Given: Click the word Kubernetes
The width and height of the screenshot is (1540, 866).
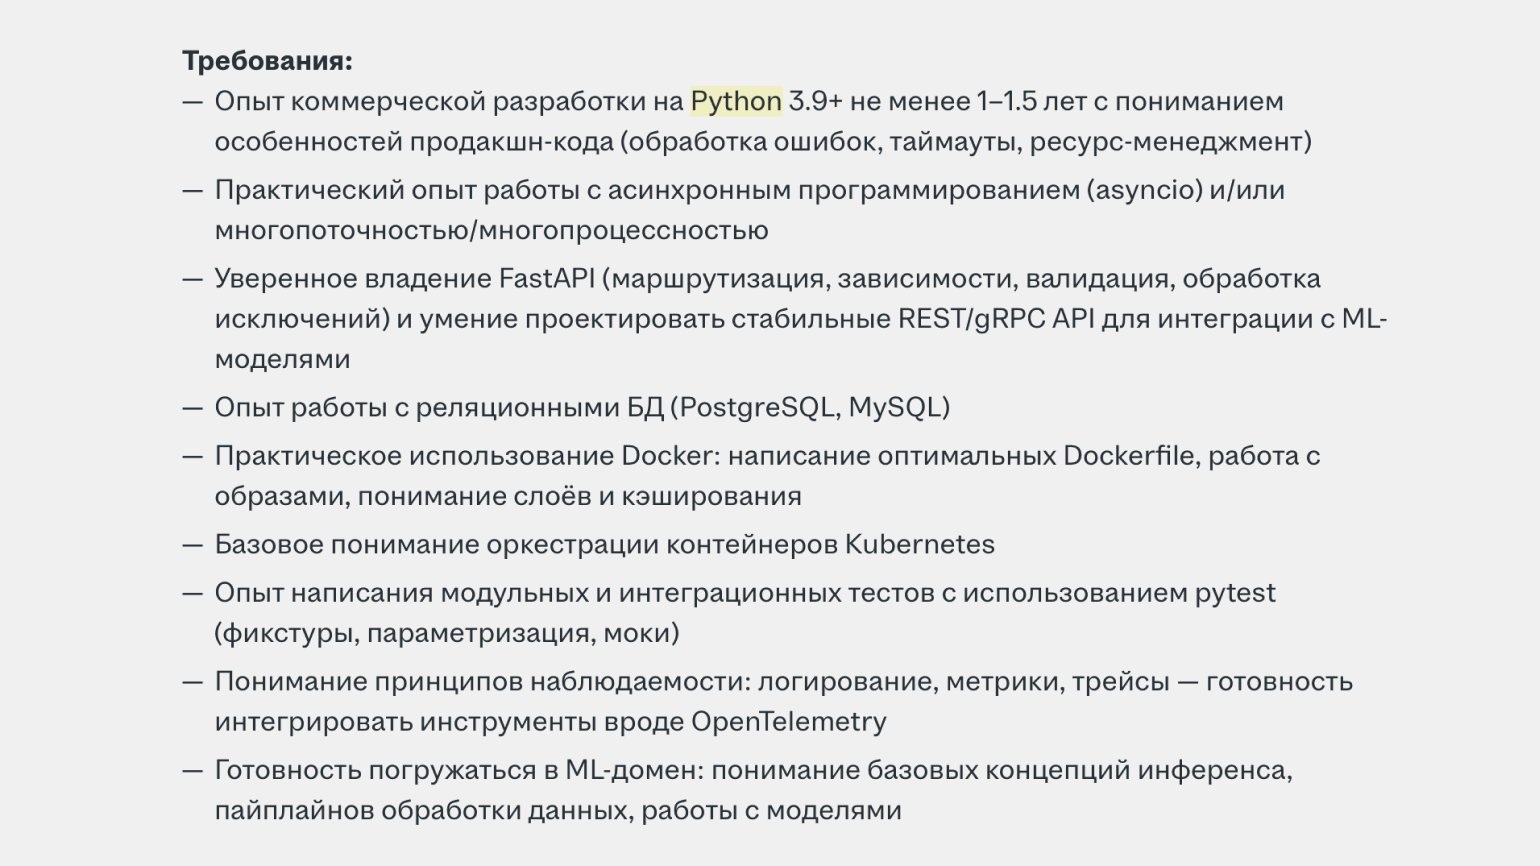Looking at the screenshot, I should coord(920,545).
